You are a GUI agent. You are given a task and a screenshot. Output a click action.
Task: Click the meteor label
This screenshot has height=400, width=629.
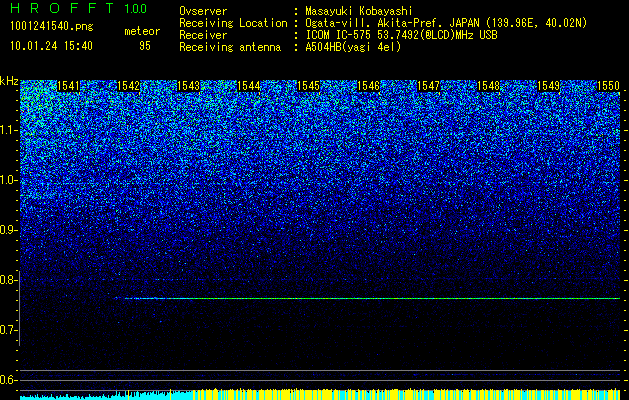pyautogui.click(x=142, y=31)
